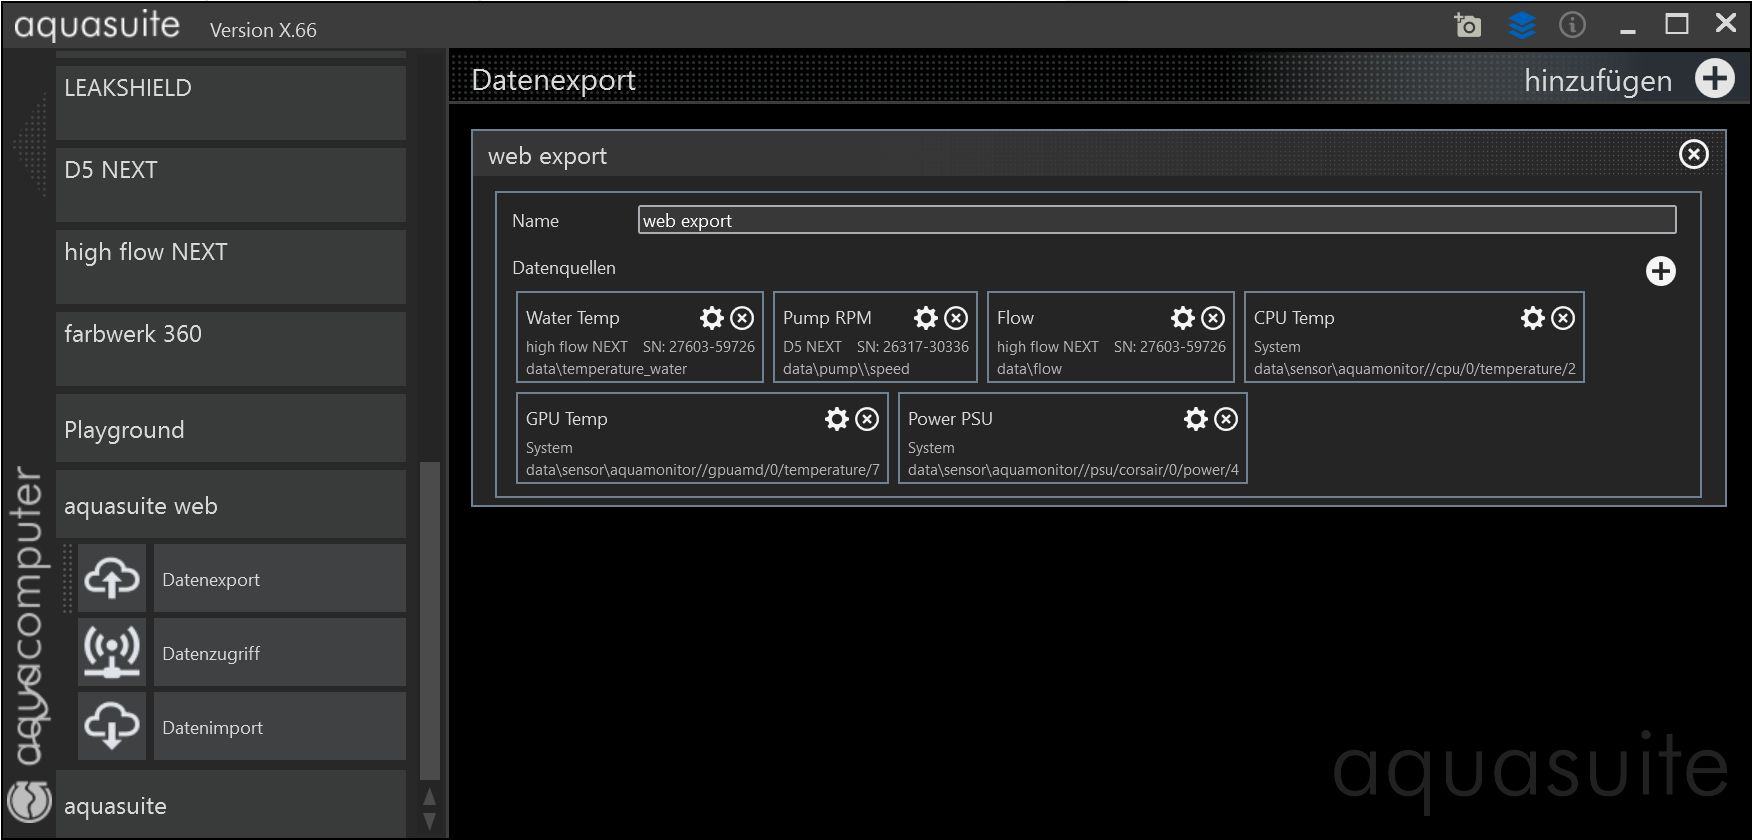Collapse the aquasuite web section
The height and width of the screenshot is (840, 1752).
[x=231, y=505]
